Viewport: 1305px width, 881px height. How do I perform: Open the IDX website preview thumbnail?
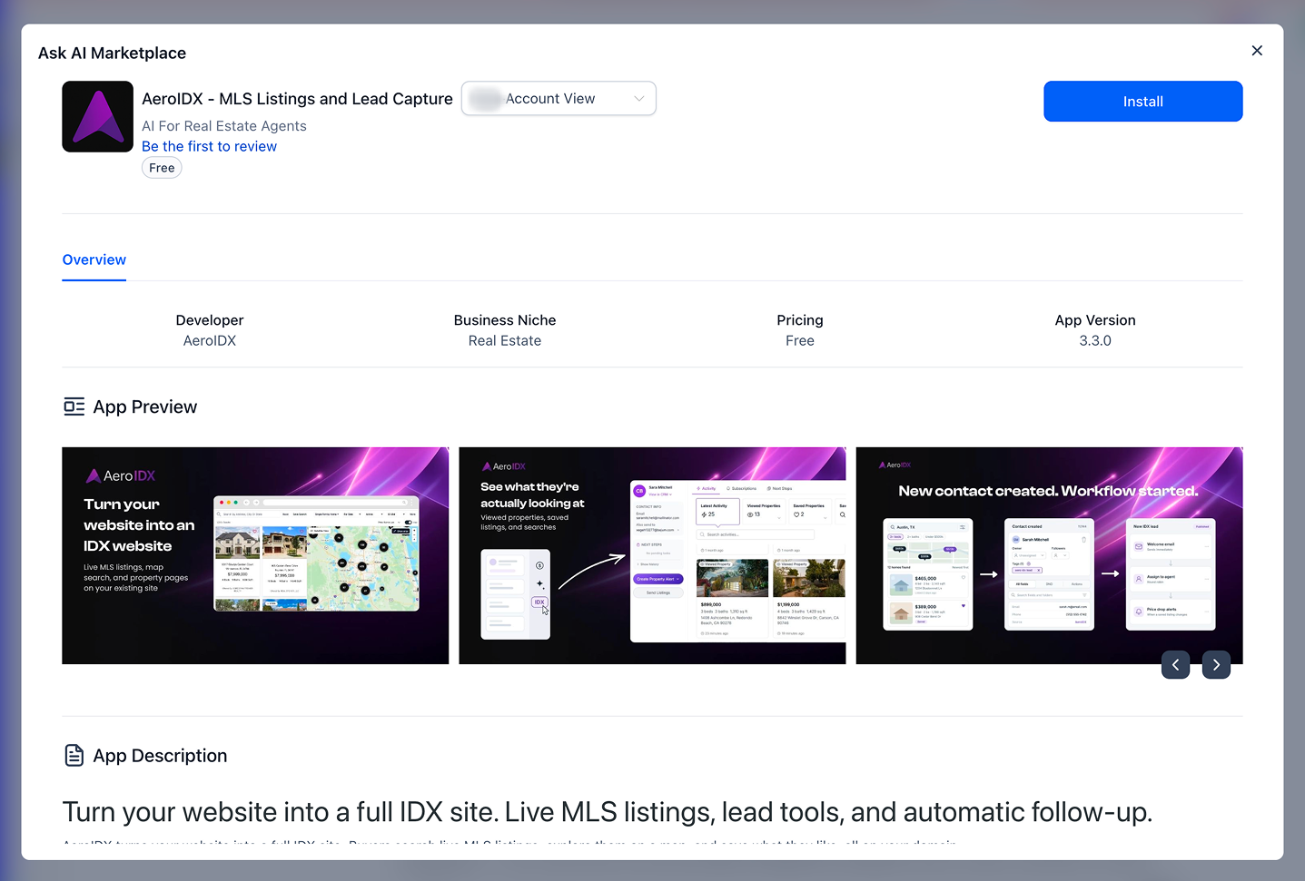click(x=256, y=556)
